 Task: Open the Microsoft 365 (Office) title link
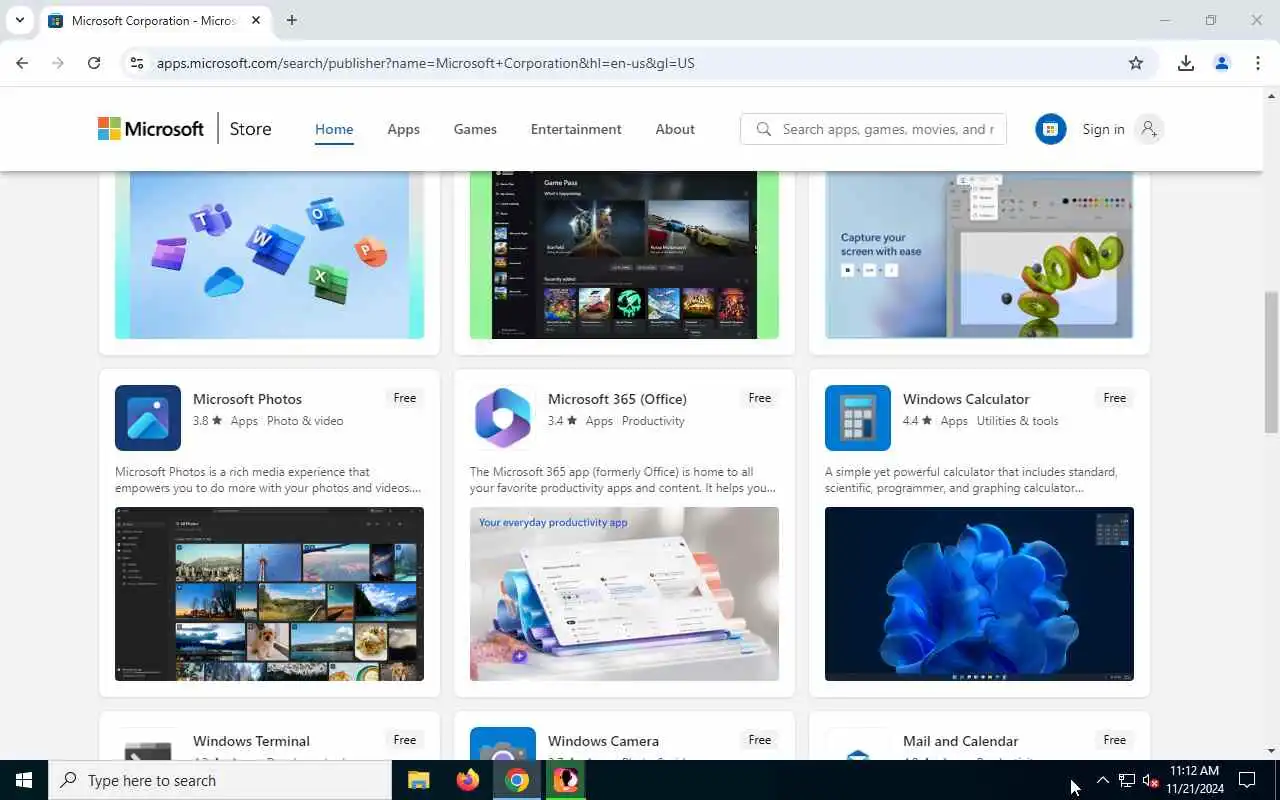pyautogui.click(x=617, y=399)
